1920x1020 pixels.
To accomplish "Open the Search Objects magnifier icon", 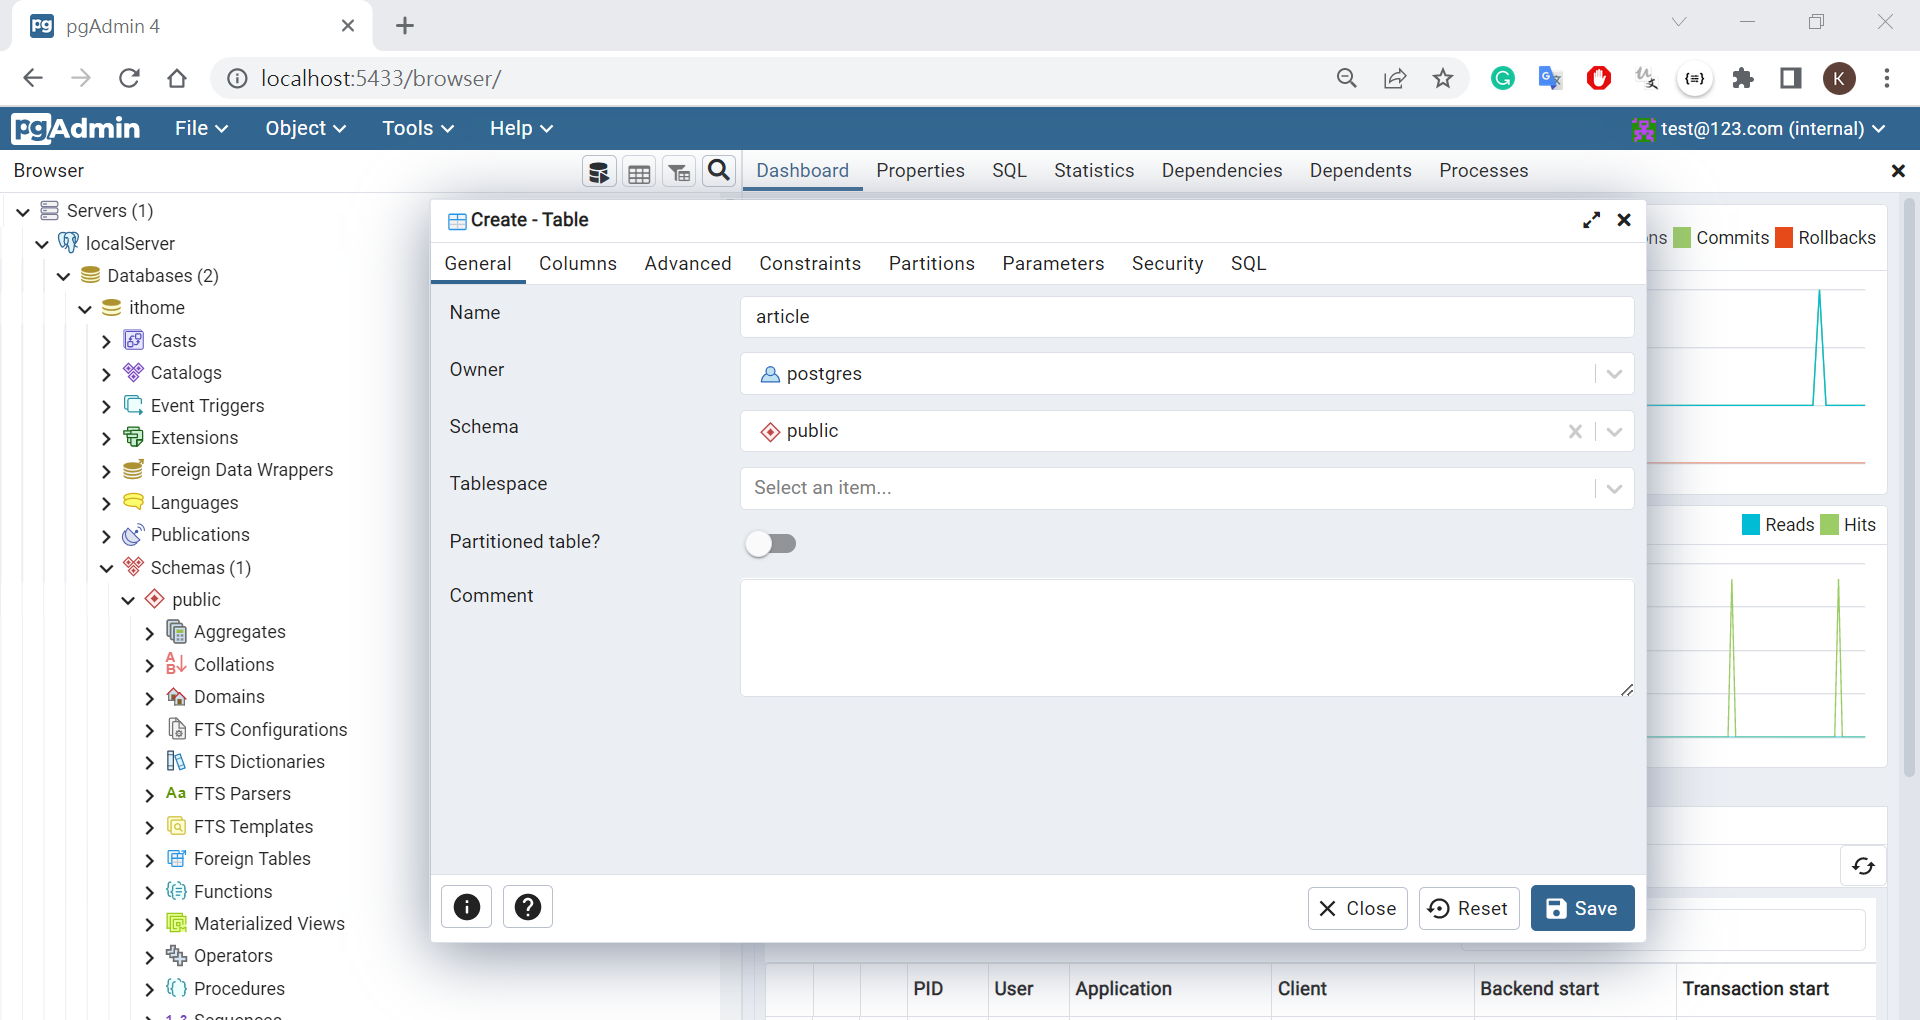I will point(719,171).
